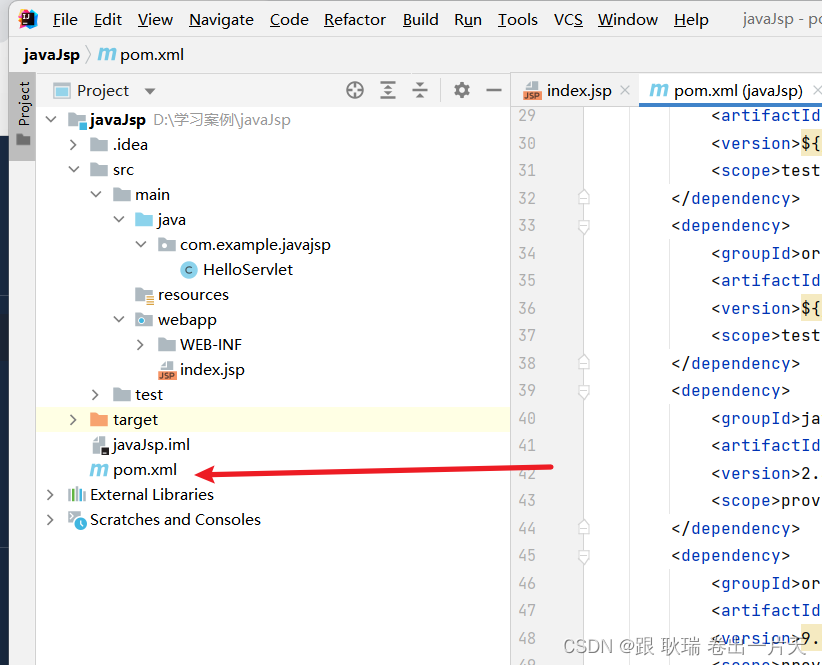Select pom.xml file in project tree
Screen dimensions: 822x665
pyautogui.click(x=145, y=470)
